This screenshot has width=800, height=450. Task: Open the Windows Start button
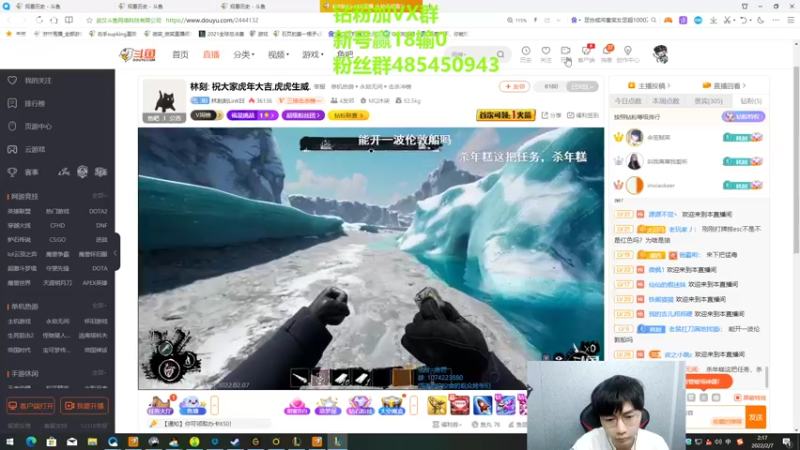coord(10,442)
